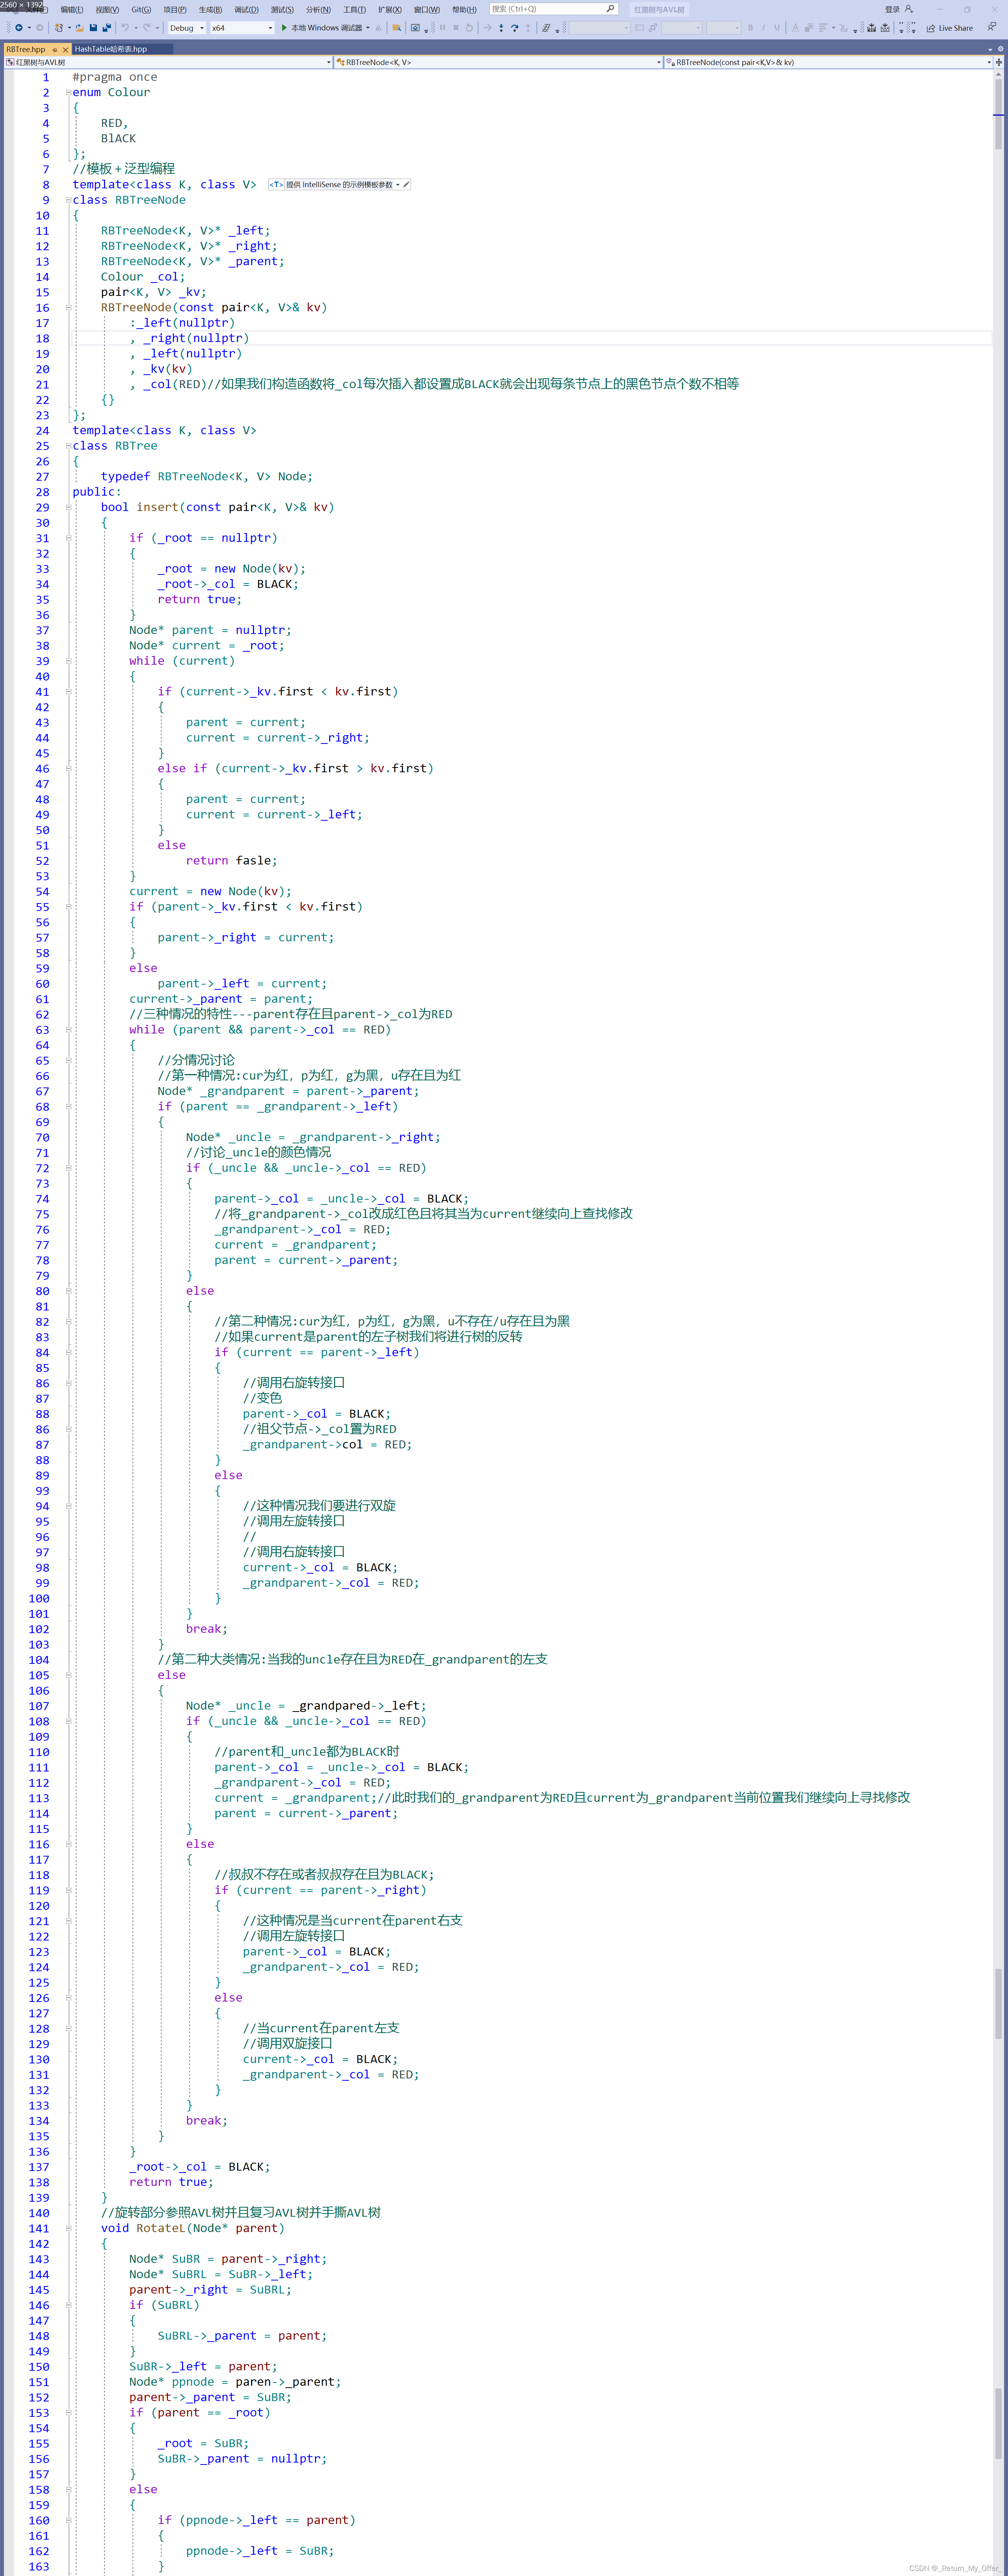Open the 项目(P) menu
Screen dimensions: 1008x2576
(175, 9)
